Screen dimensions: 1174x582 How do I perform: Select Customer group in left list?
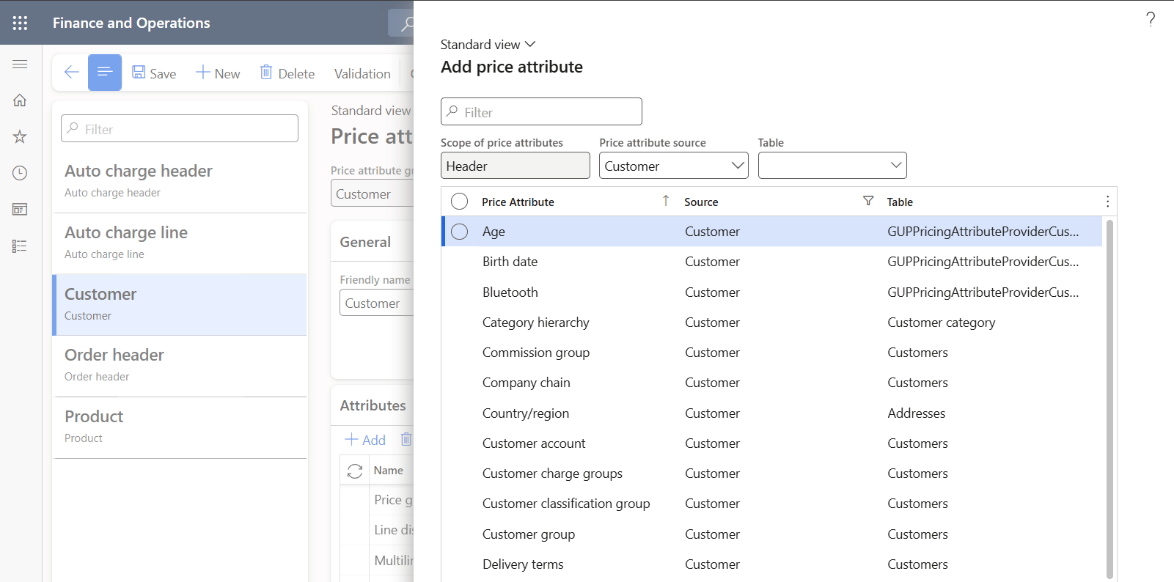click(x=180, y=304)
